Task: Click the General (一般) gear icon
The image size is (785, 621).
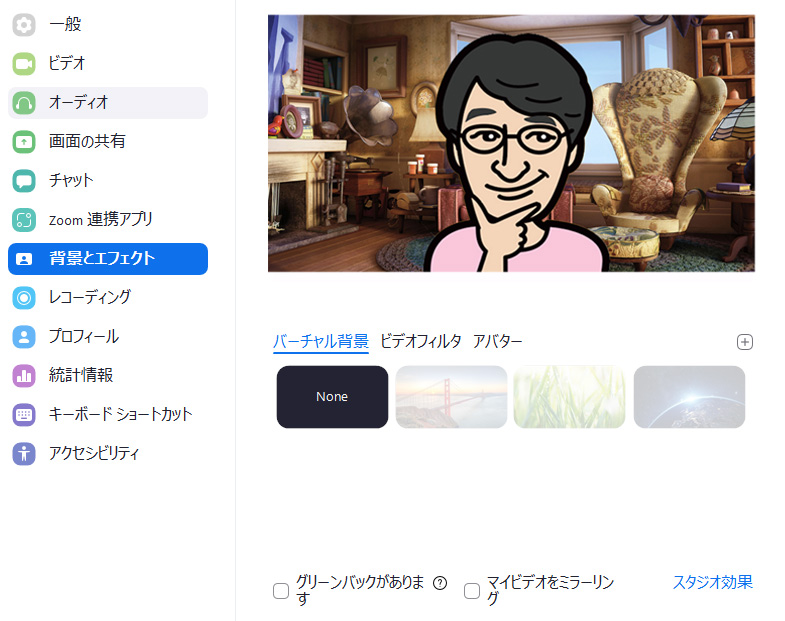Action: point(24,25)
